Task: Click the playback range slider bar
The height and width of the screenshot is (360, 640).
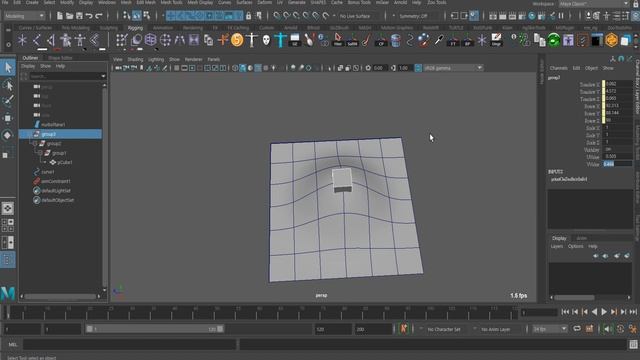Action: [155, 329]
